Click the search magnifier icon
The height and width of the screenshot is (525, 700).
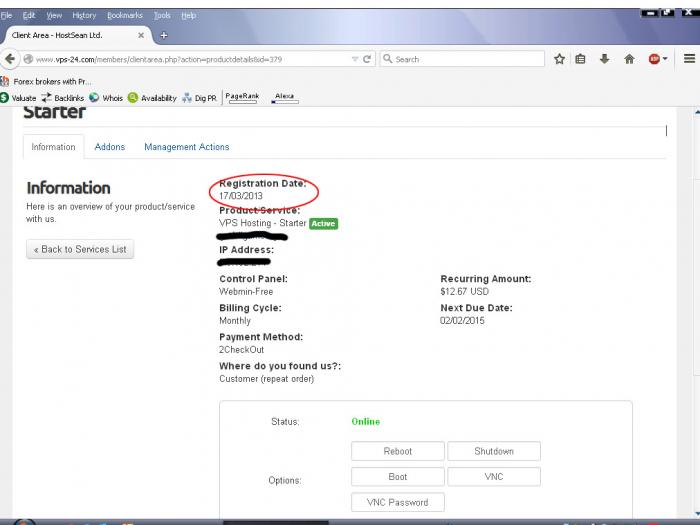point(388,59)
